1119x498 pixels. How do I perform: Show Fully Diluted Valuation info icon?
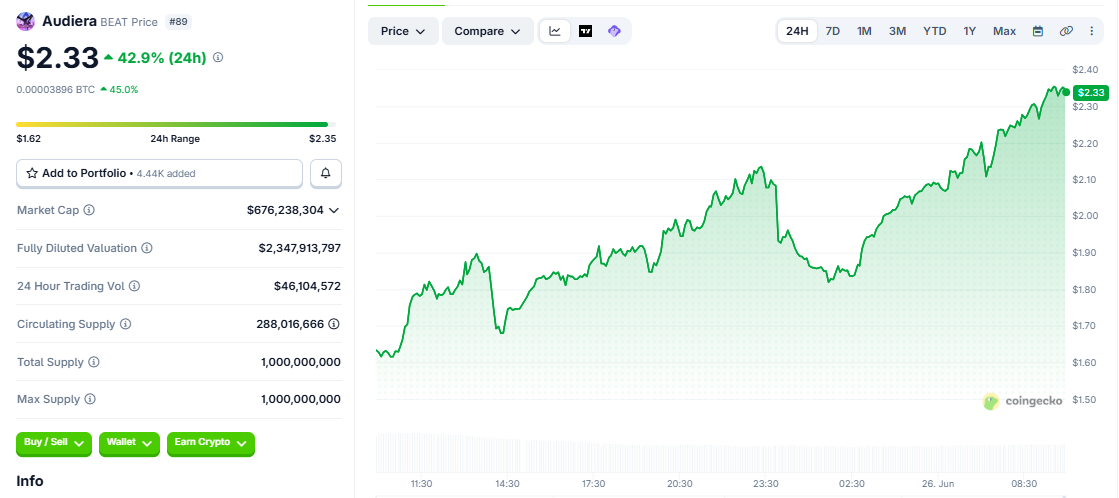pos(146,248)
